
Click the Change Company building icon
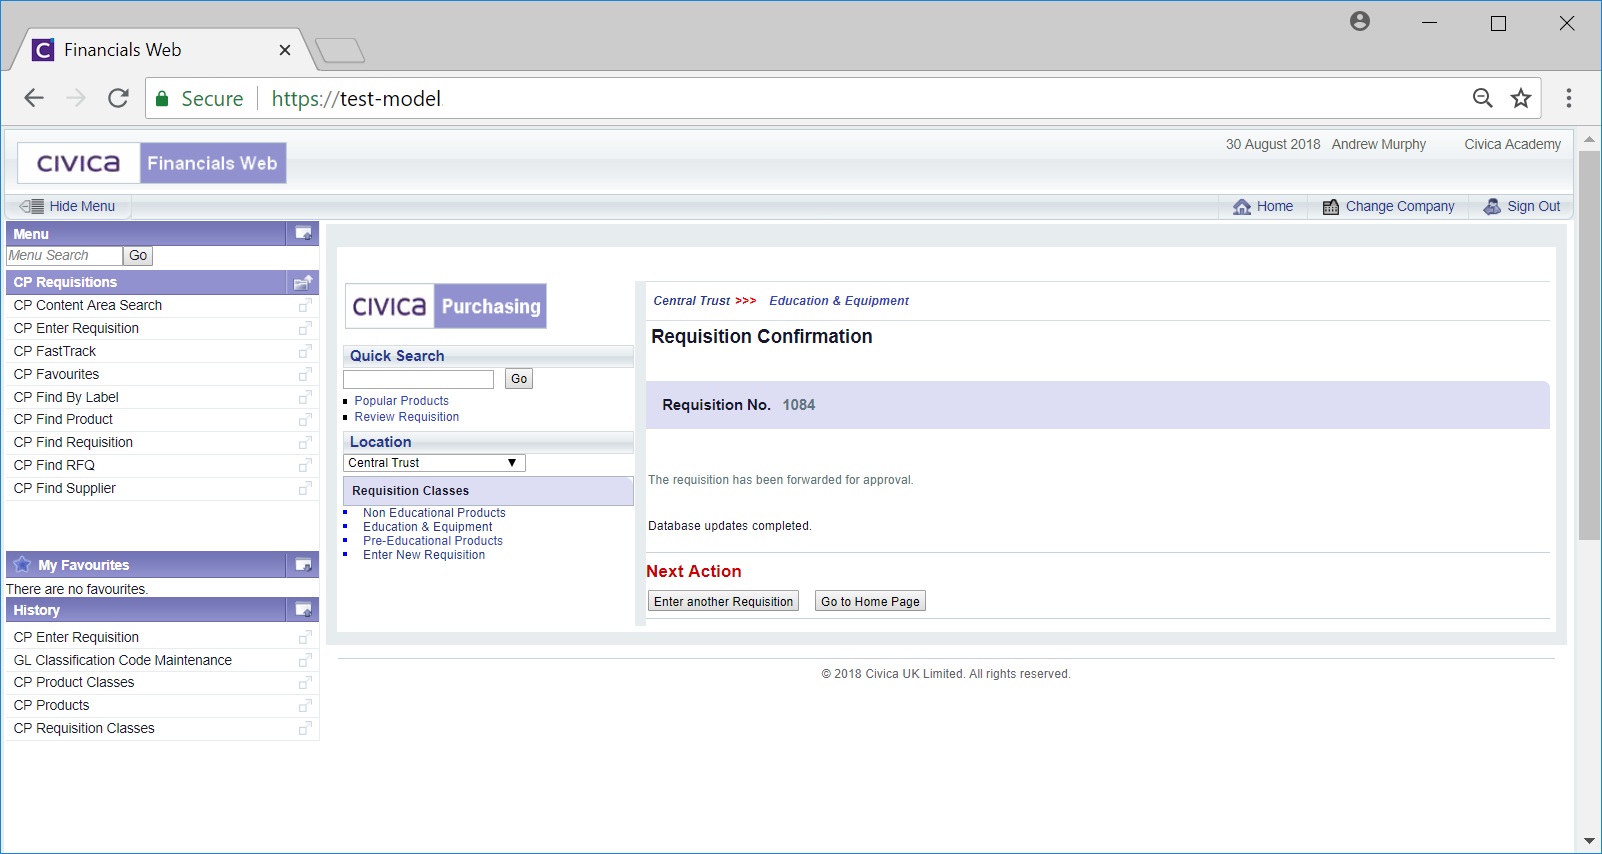click(1331, 207)
